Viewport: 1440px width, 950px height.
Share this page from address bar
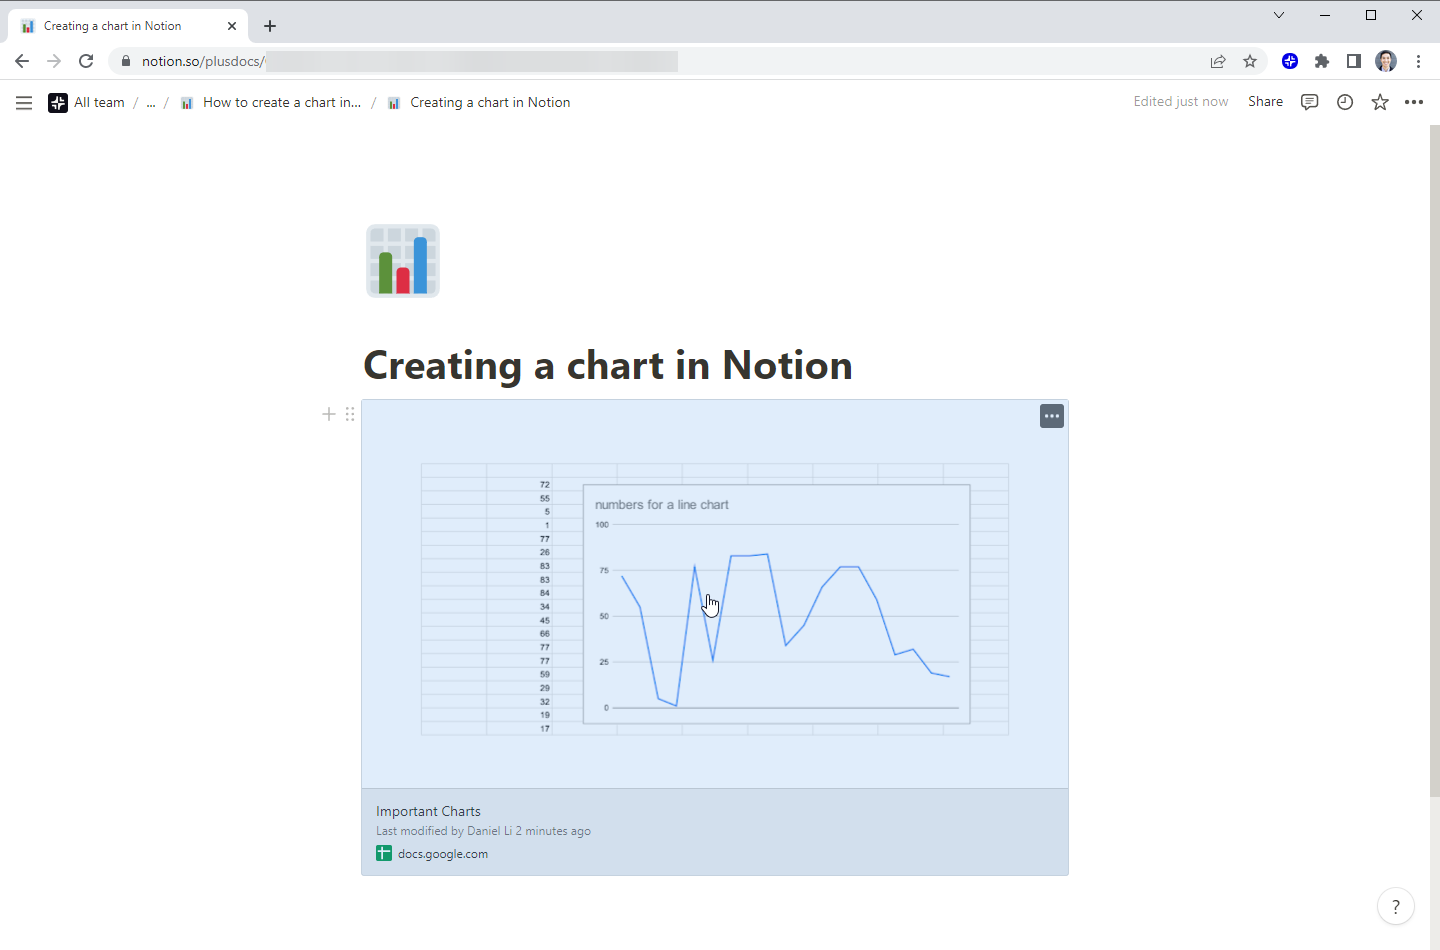1218,61
